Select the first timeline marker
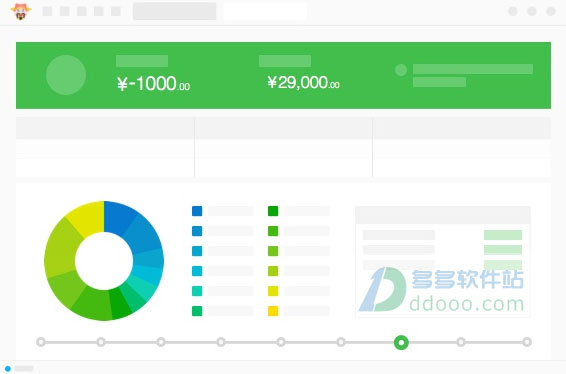The image size is (566, 374). pos(41,342)
